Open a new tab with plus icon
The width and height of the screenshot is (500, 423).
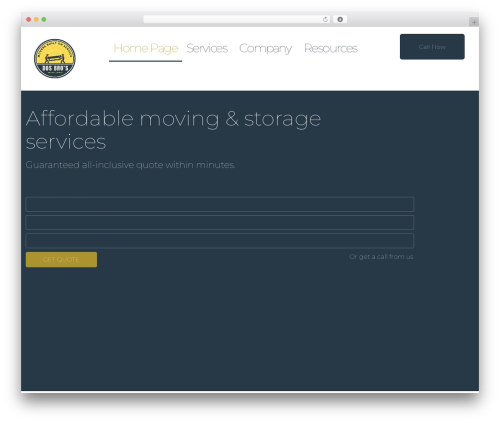tap(474, 22)
